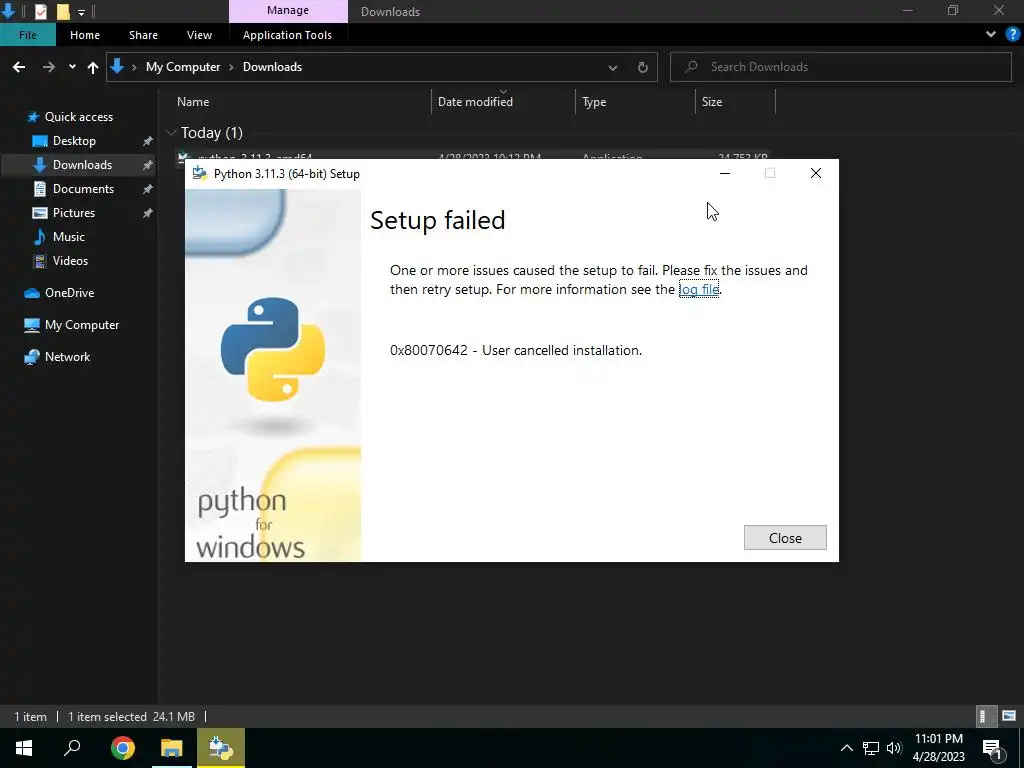Go back with the back arrow
The height and width of the screenshot is (768, 1024).
tap(19, 67)
